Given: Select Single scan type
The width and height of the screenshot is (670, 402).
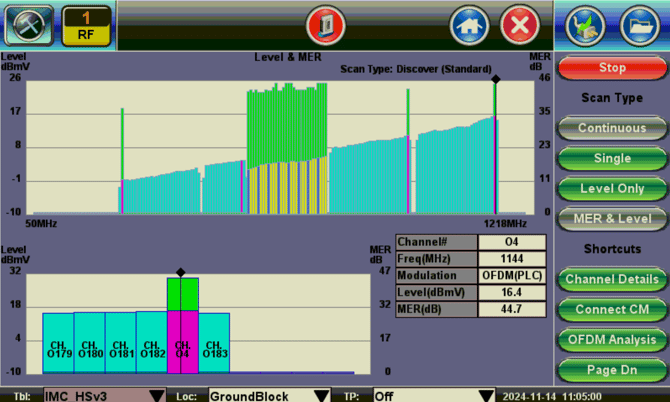Looking at the screenshot, I should click(612, 158).
